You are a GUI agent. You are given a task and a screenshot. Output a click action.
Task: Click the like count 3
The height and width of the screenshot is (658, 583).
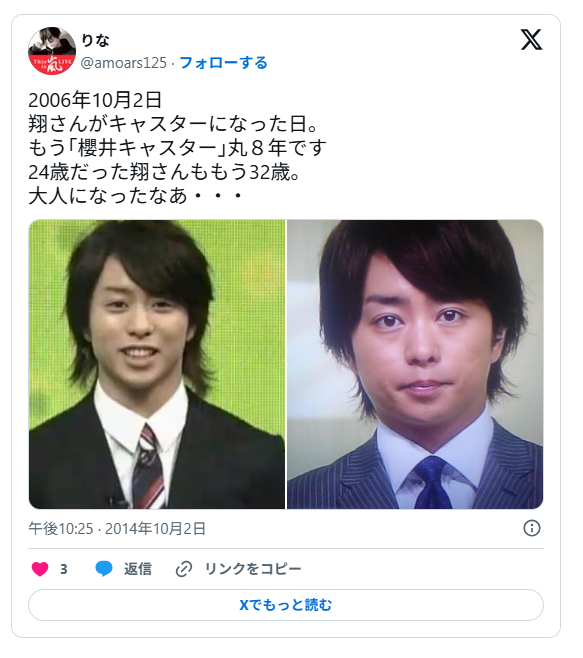coord(64,569)
